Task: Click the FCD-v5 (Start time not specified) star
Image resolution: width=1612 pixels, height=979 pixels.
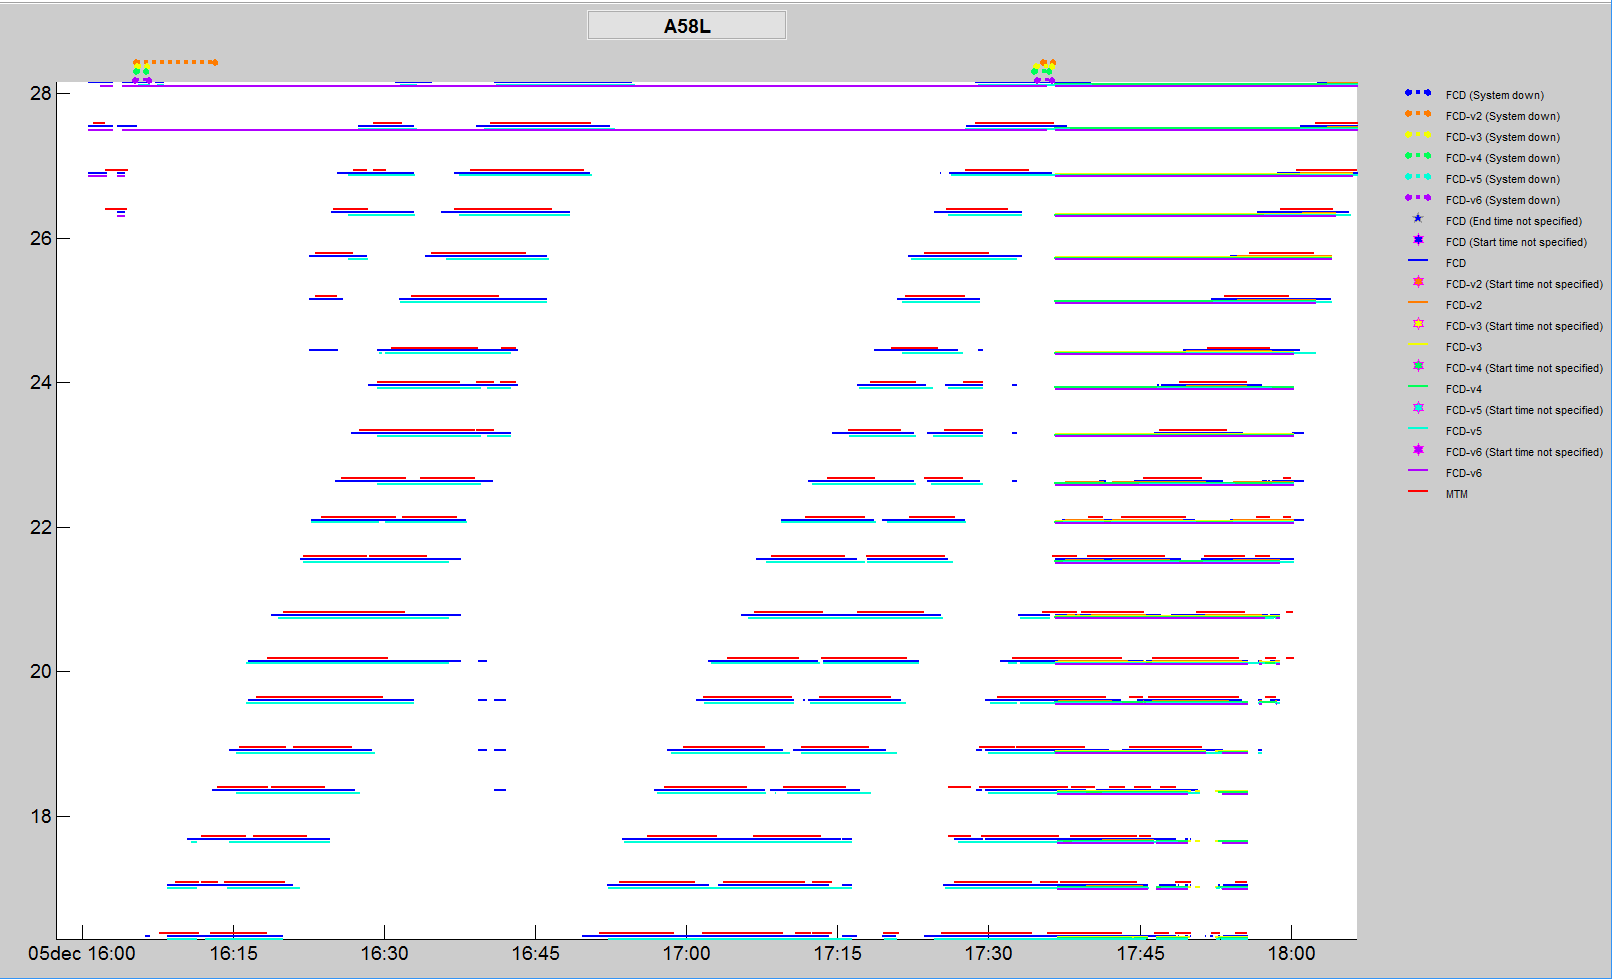Action: tap(1418, 407)
